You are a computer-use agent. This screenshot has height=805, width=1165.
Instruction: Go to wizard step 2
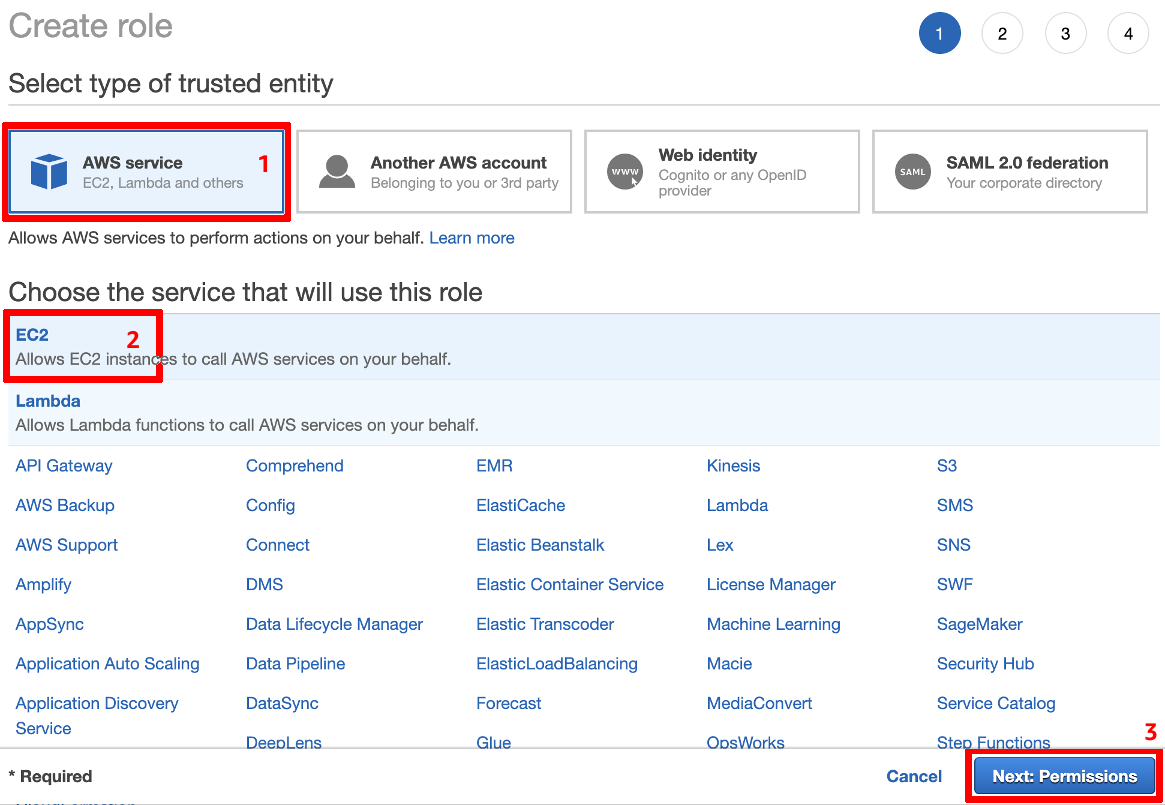pos(1002,33)
